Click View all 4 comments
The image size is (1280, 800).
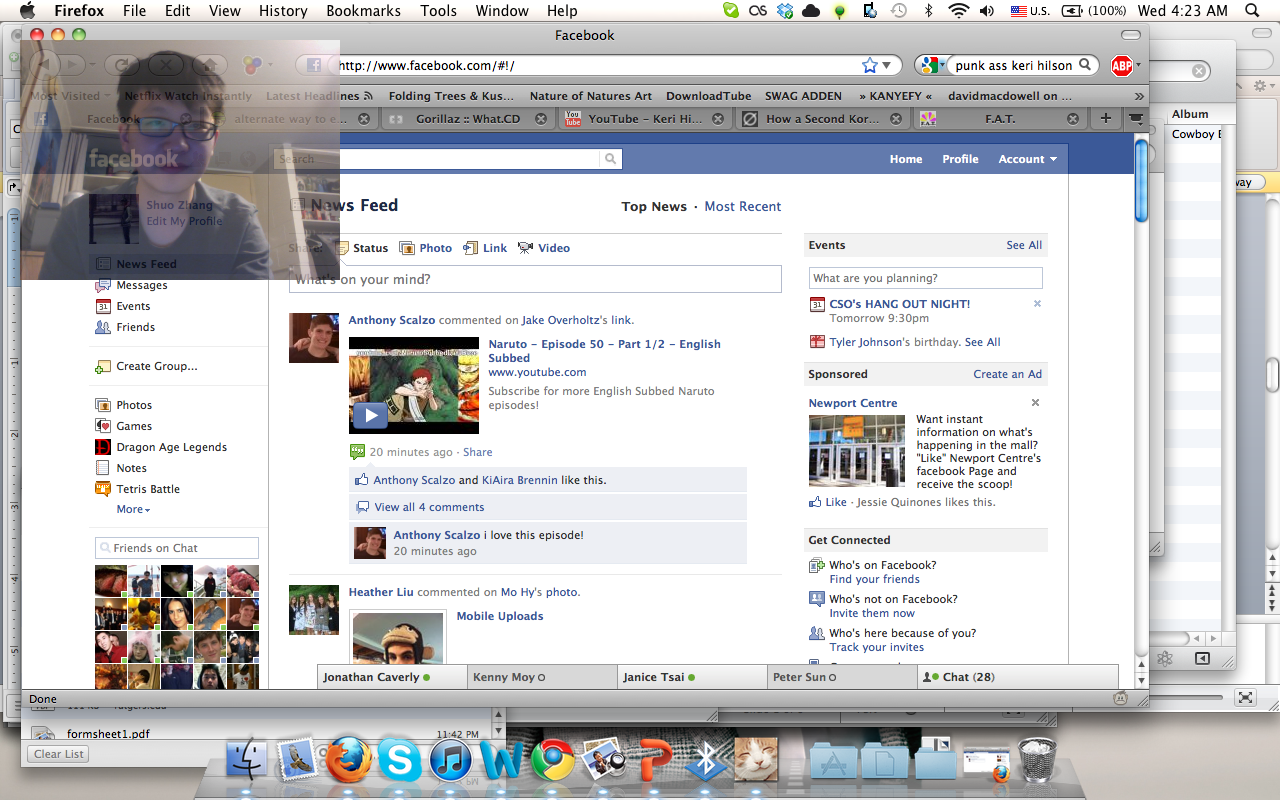pos(429,507)
